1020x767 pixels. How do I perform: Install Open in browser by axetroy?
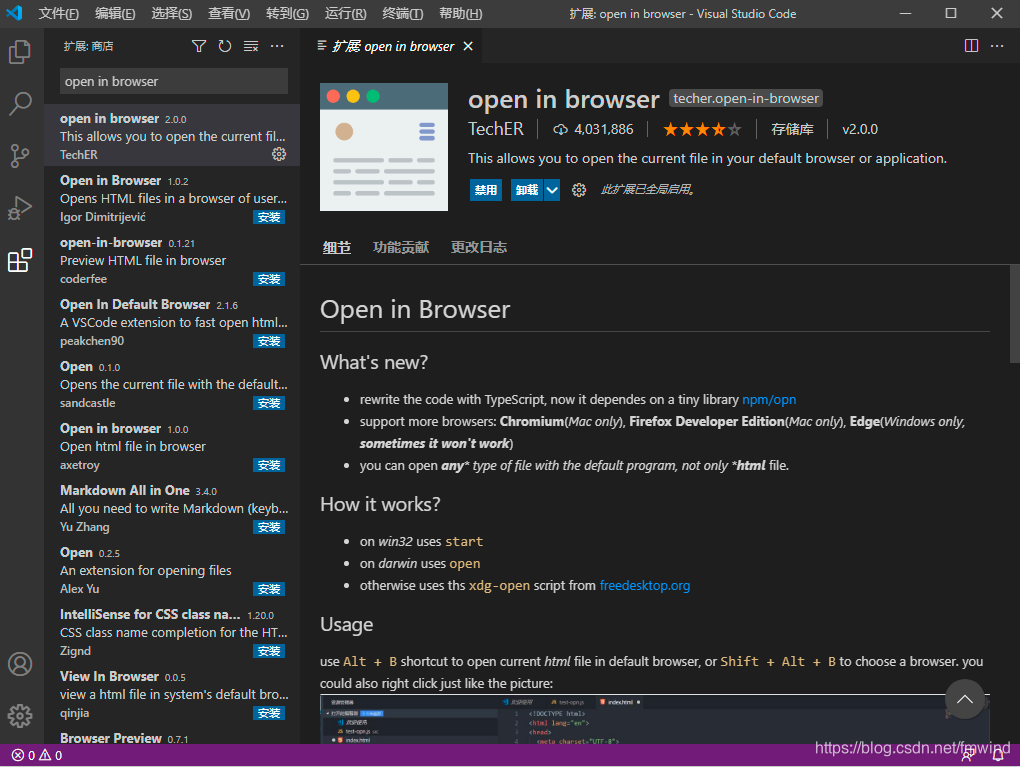point(269,465)
